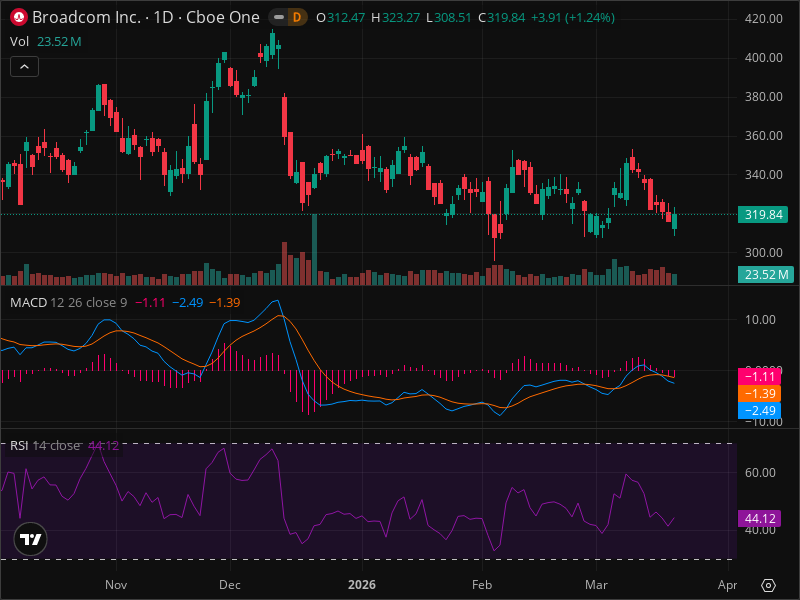The image size is (800, 600).
Task: Click the Nov label on time axis
Action: 116,585
